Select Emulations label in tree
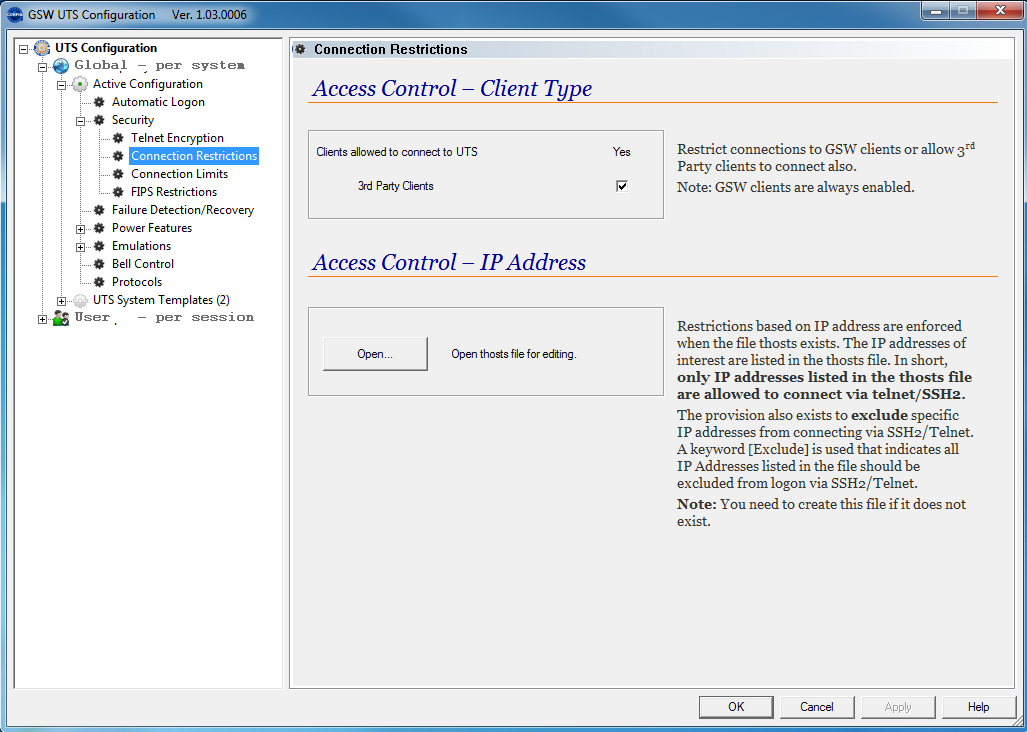 (141, 246)
